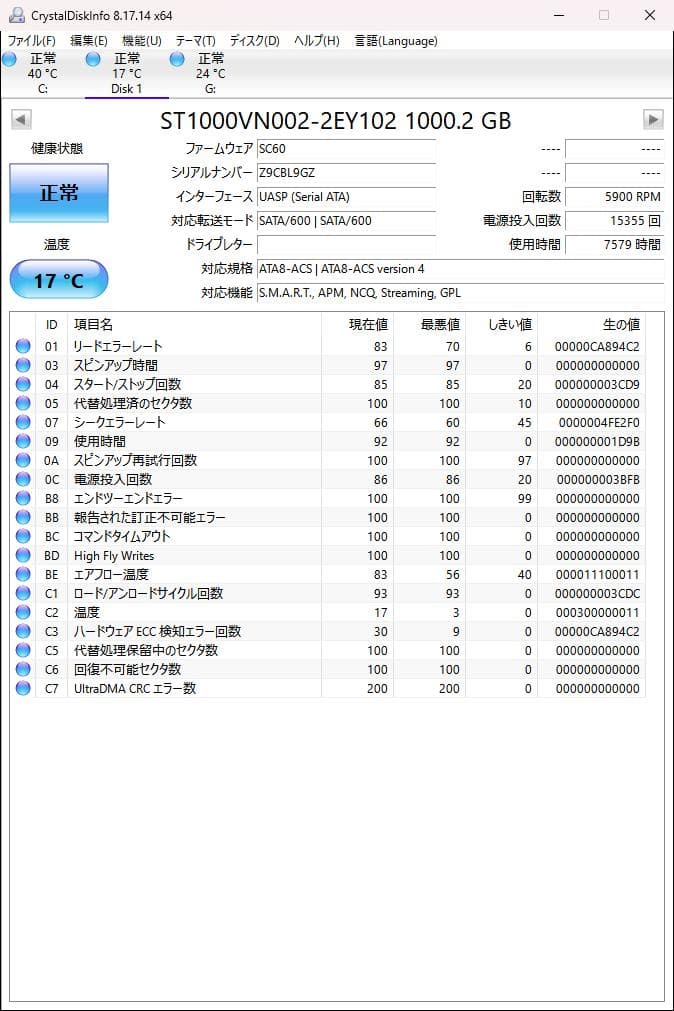Screen dimensions: 674x1011
Task: Click the empty drive letter field
Action: click(346, 244)
